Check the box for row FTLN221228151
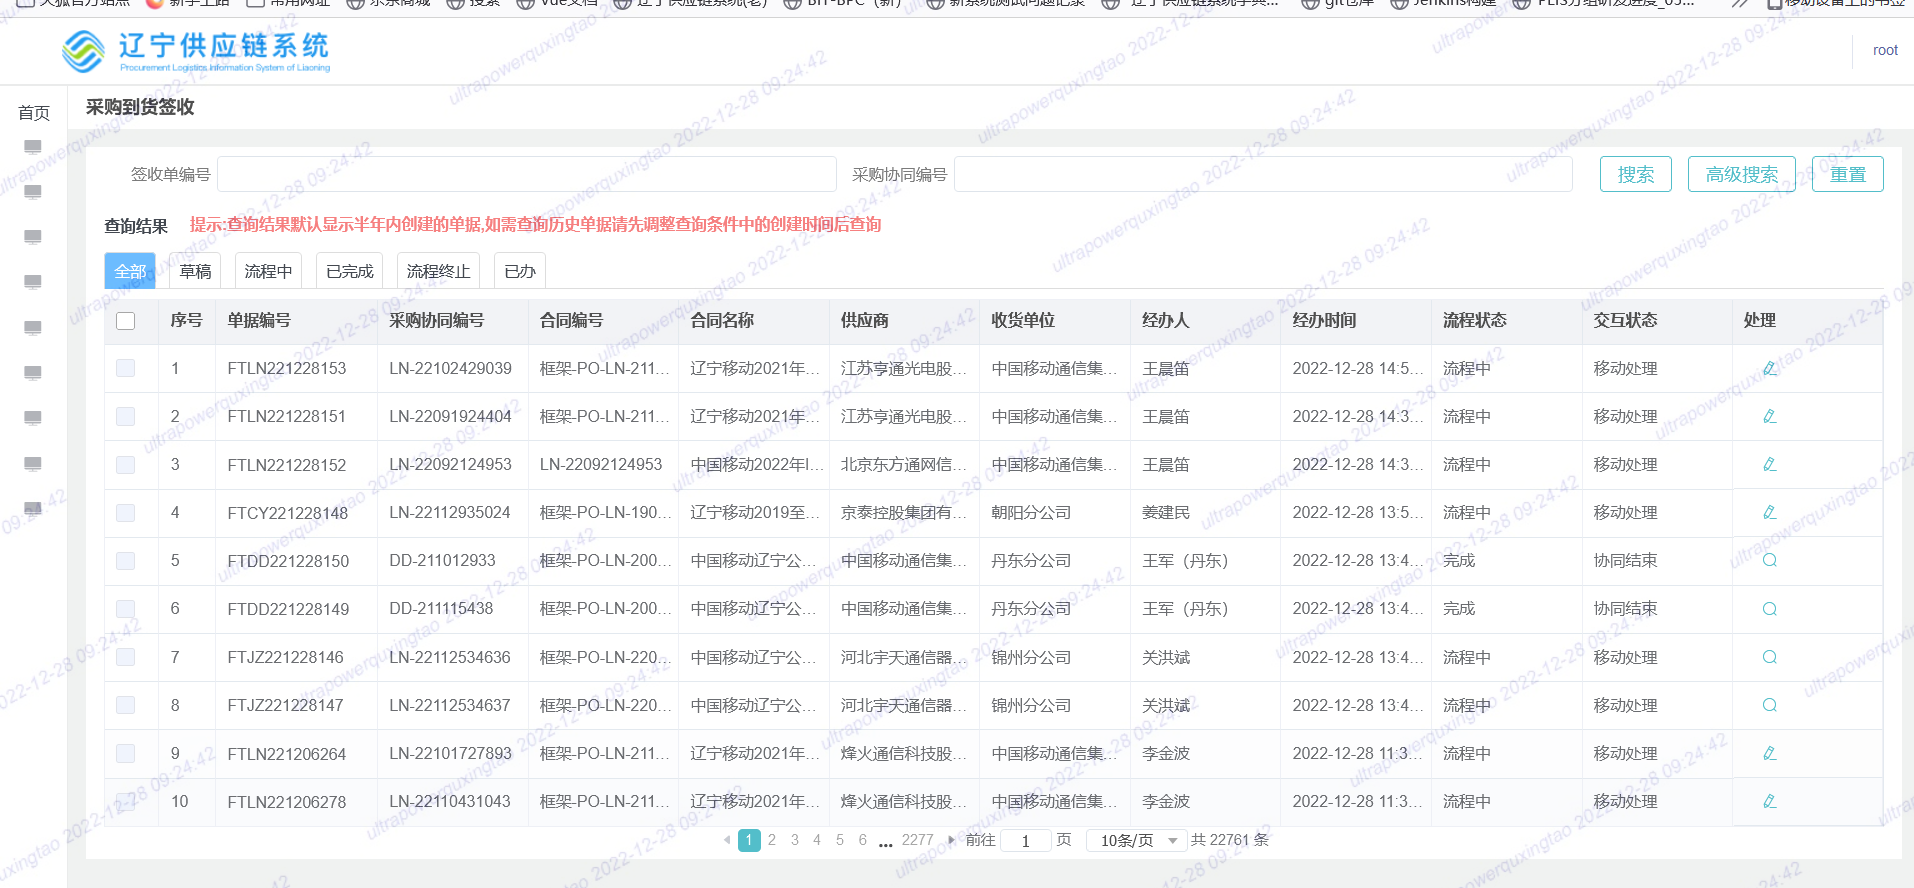 pos(125,416)
